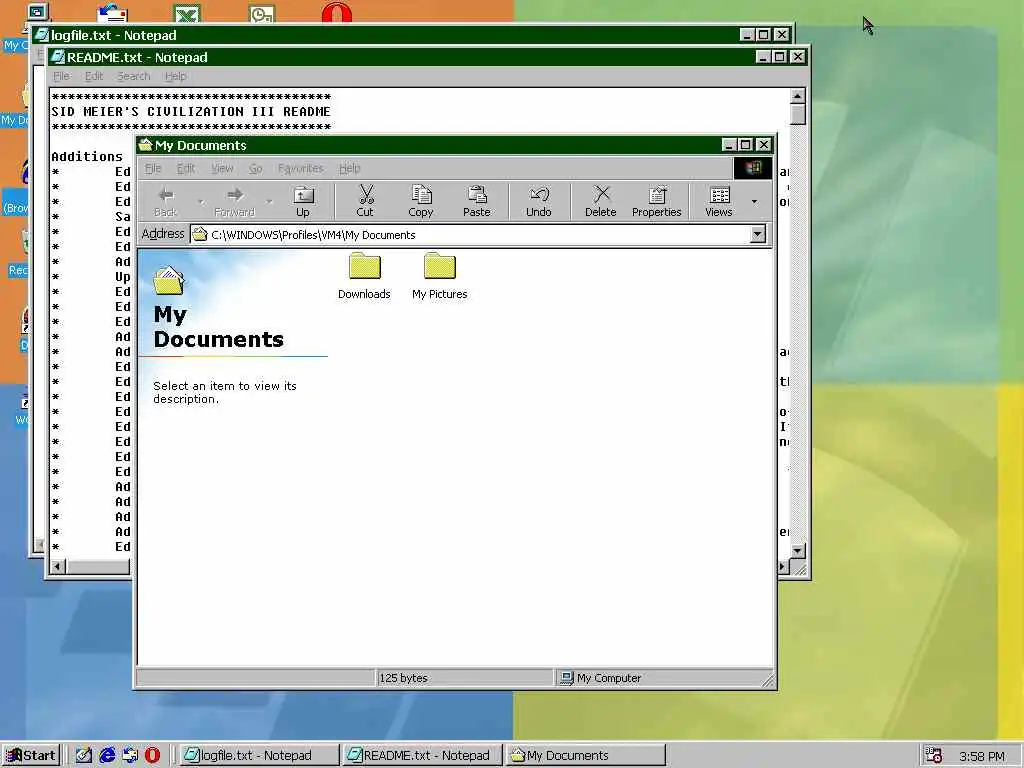This screenshot has height=768, width=1024.
Task: Open the Start menu
Action: tap(31, 756)
